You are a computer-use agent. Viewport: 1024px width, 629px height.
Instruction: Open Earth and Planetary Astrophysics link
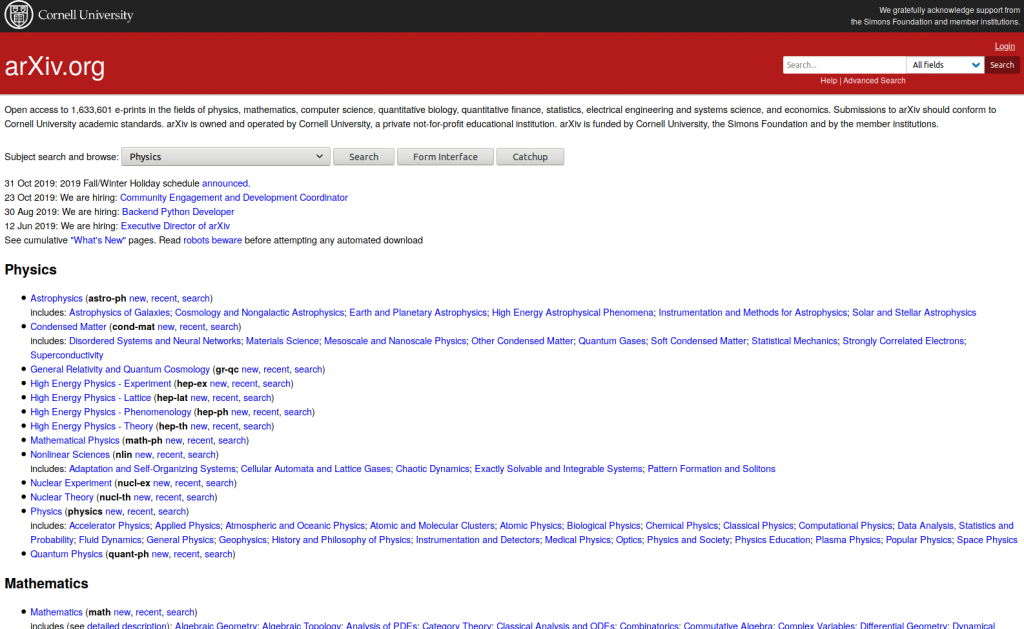point(418,313)
